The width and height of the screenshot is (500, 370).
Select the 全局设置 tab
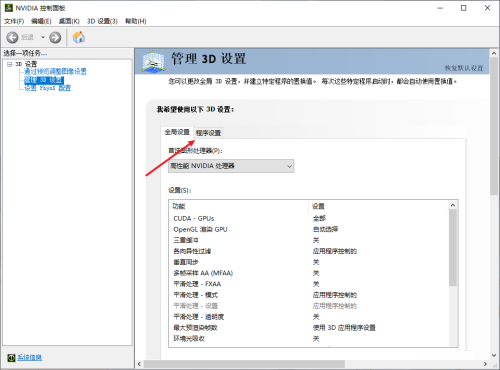pos(177,132)
